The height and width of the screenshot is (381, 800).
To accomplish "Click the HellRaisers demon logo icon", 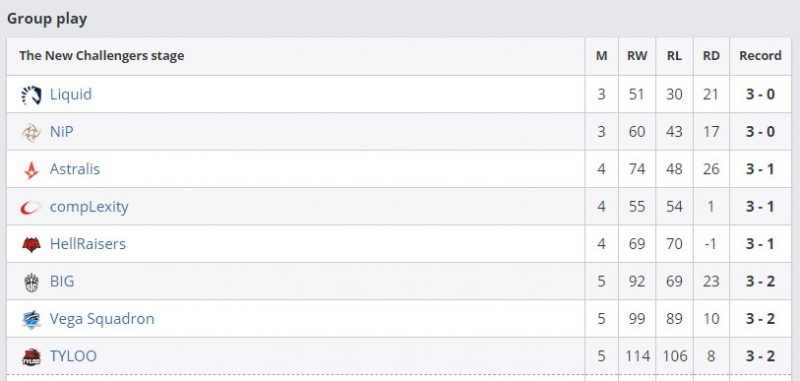I will 31,245.
